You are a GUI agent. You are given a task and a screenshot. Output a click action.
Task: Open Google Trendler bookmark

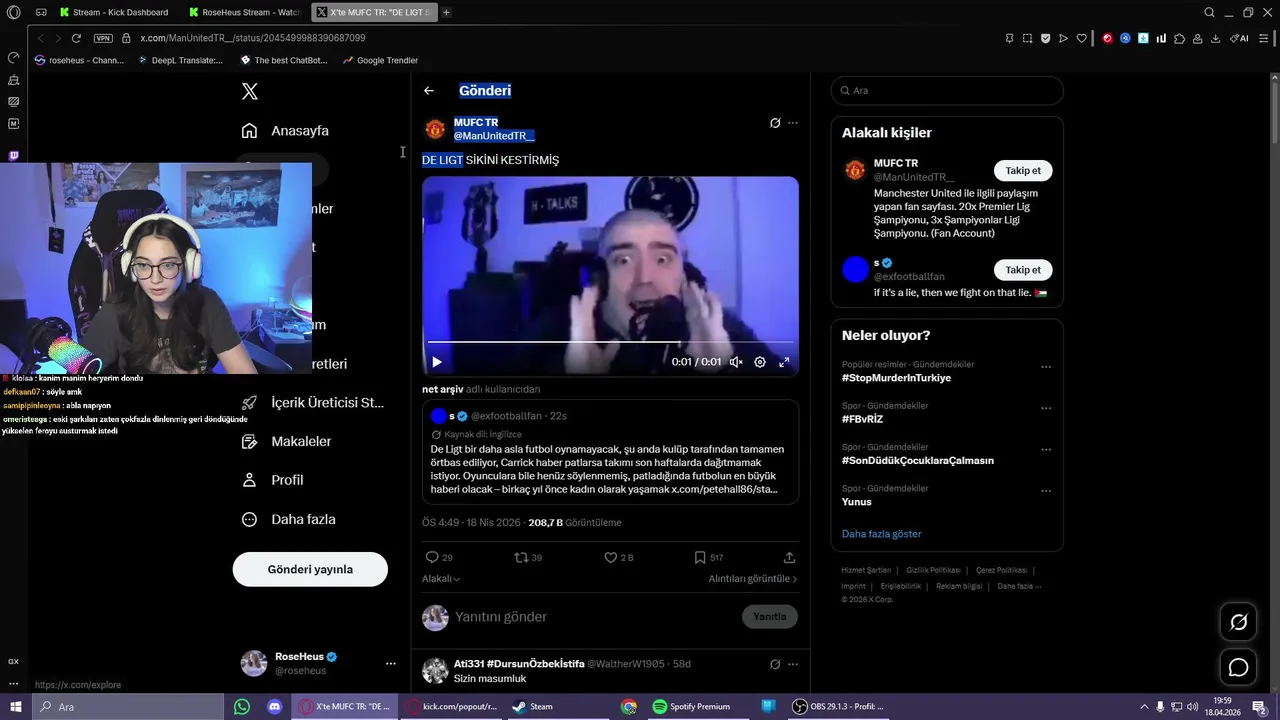(x=380, y=60)
